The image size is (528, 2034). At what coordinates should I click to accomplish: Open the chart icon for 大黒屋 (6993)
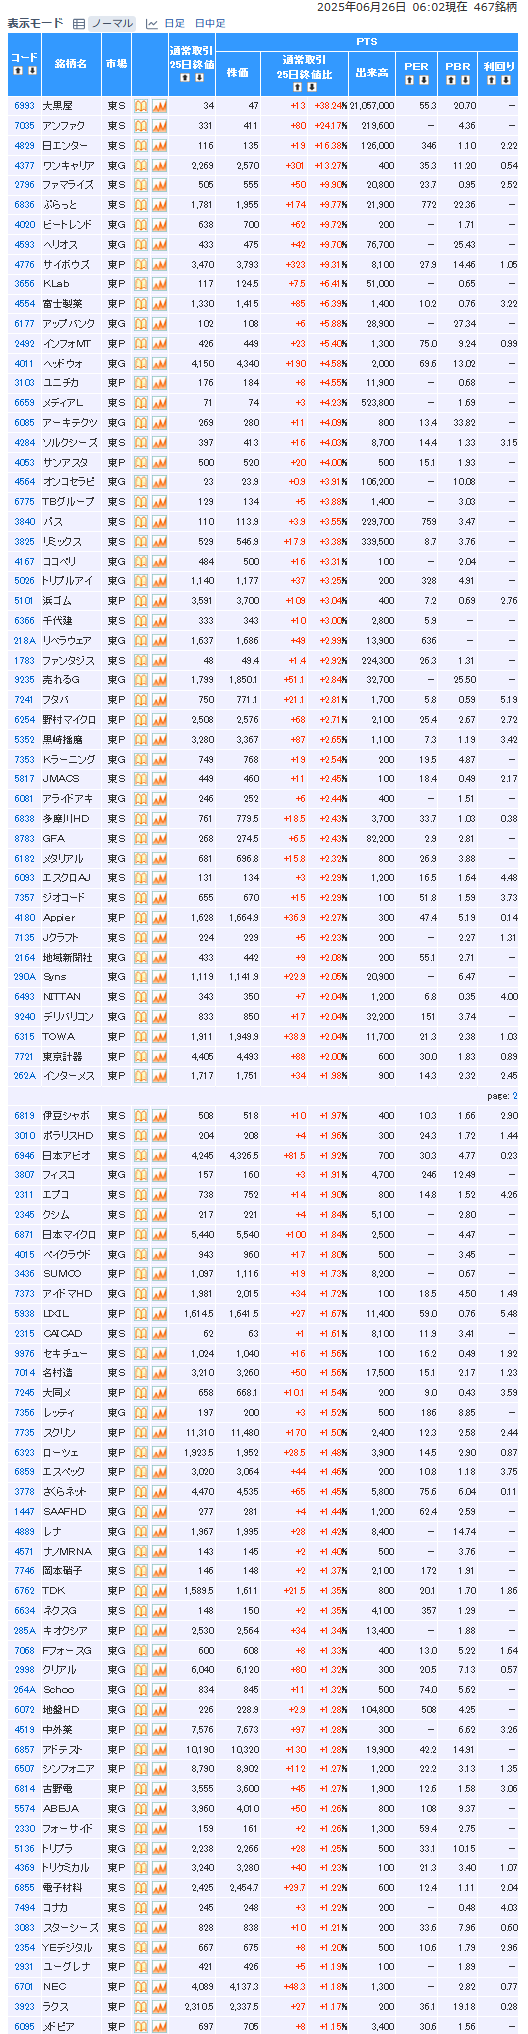pyautogui.click(x=159, y=106)
